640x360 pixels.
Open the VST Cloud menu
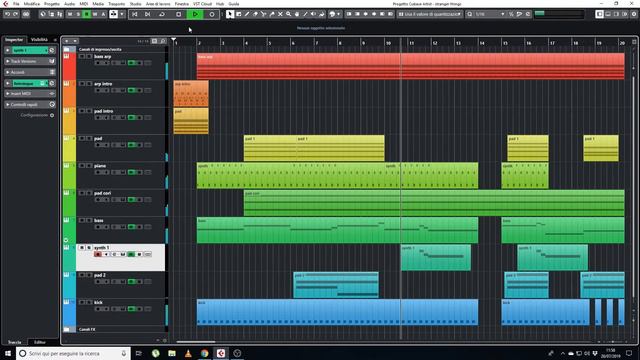point(202,4)
